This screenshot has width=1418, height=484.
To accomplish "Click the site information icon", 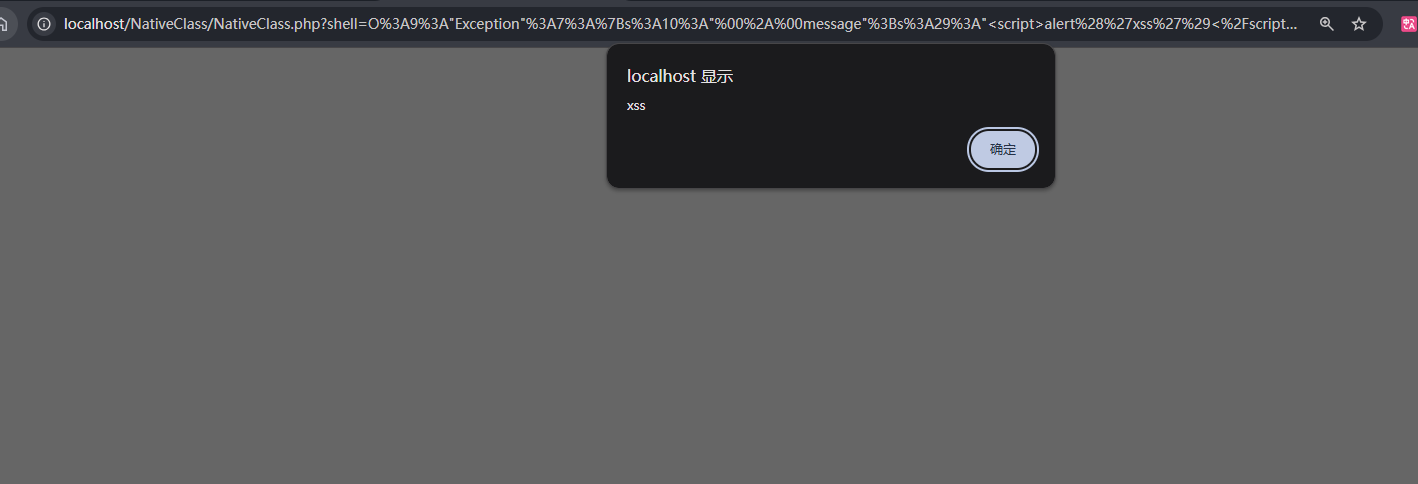I will (44, 24).
